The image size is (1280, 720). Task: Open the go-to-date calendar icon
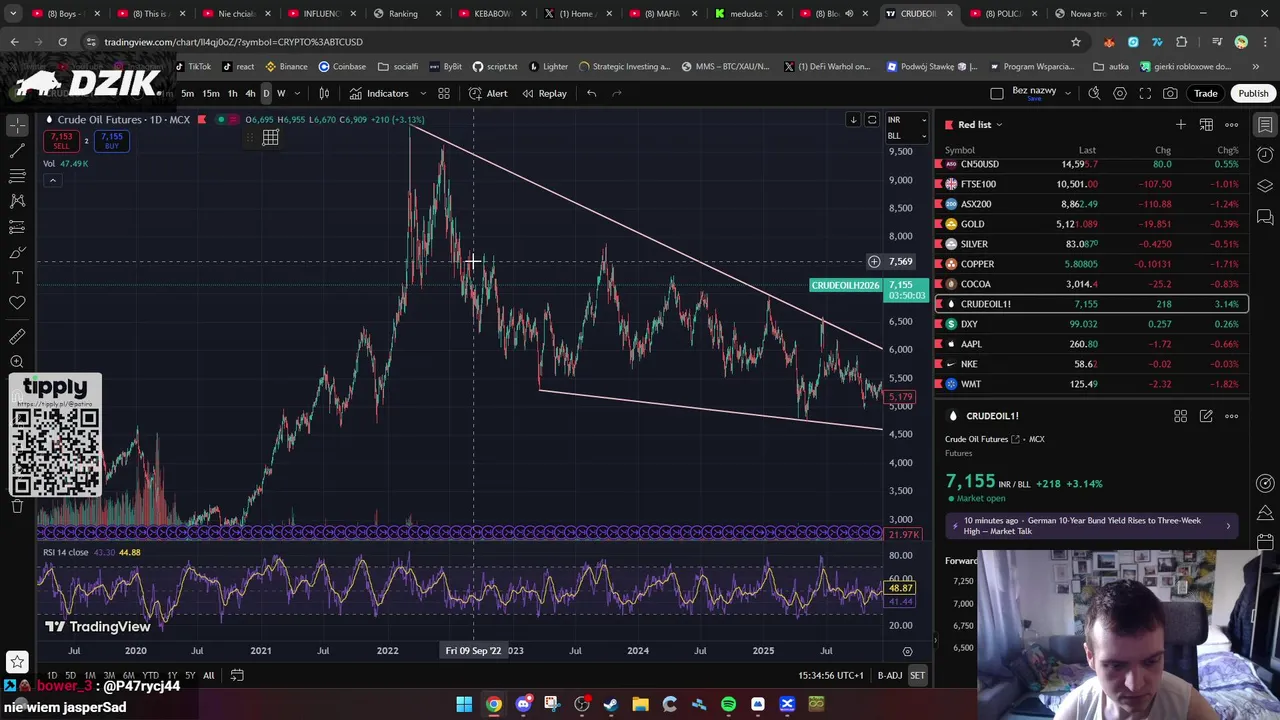tap(237, 675)
